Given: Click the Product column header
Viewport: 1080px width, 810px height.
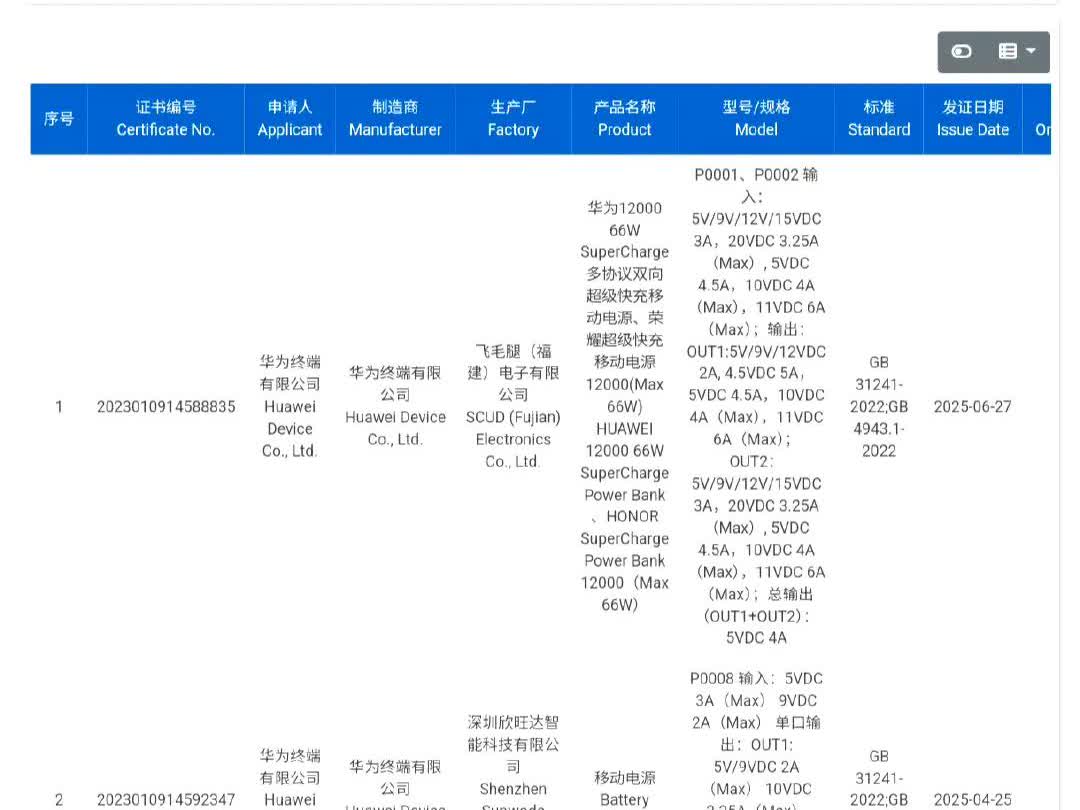Looking at the screenshot, I should [x=624, y=118].
